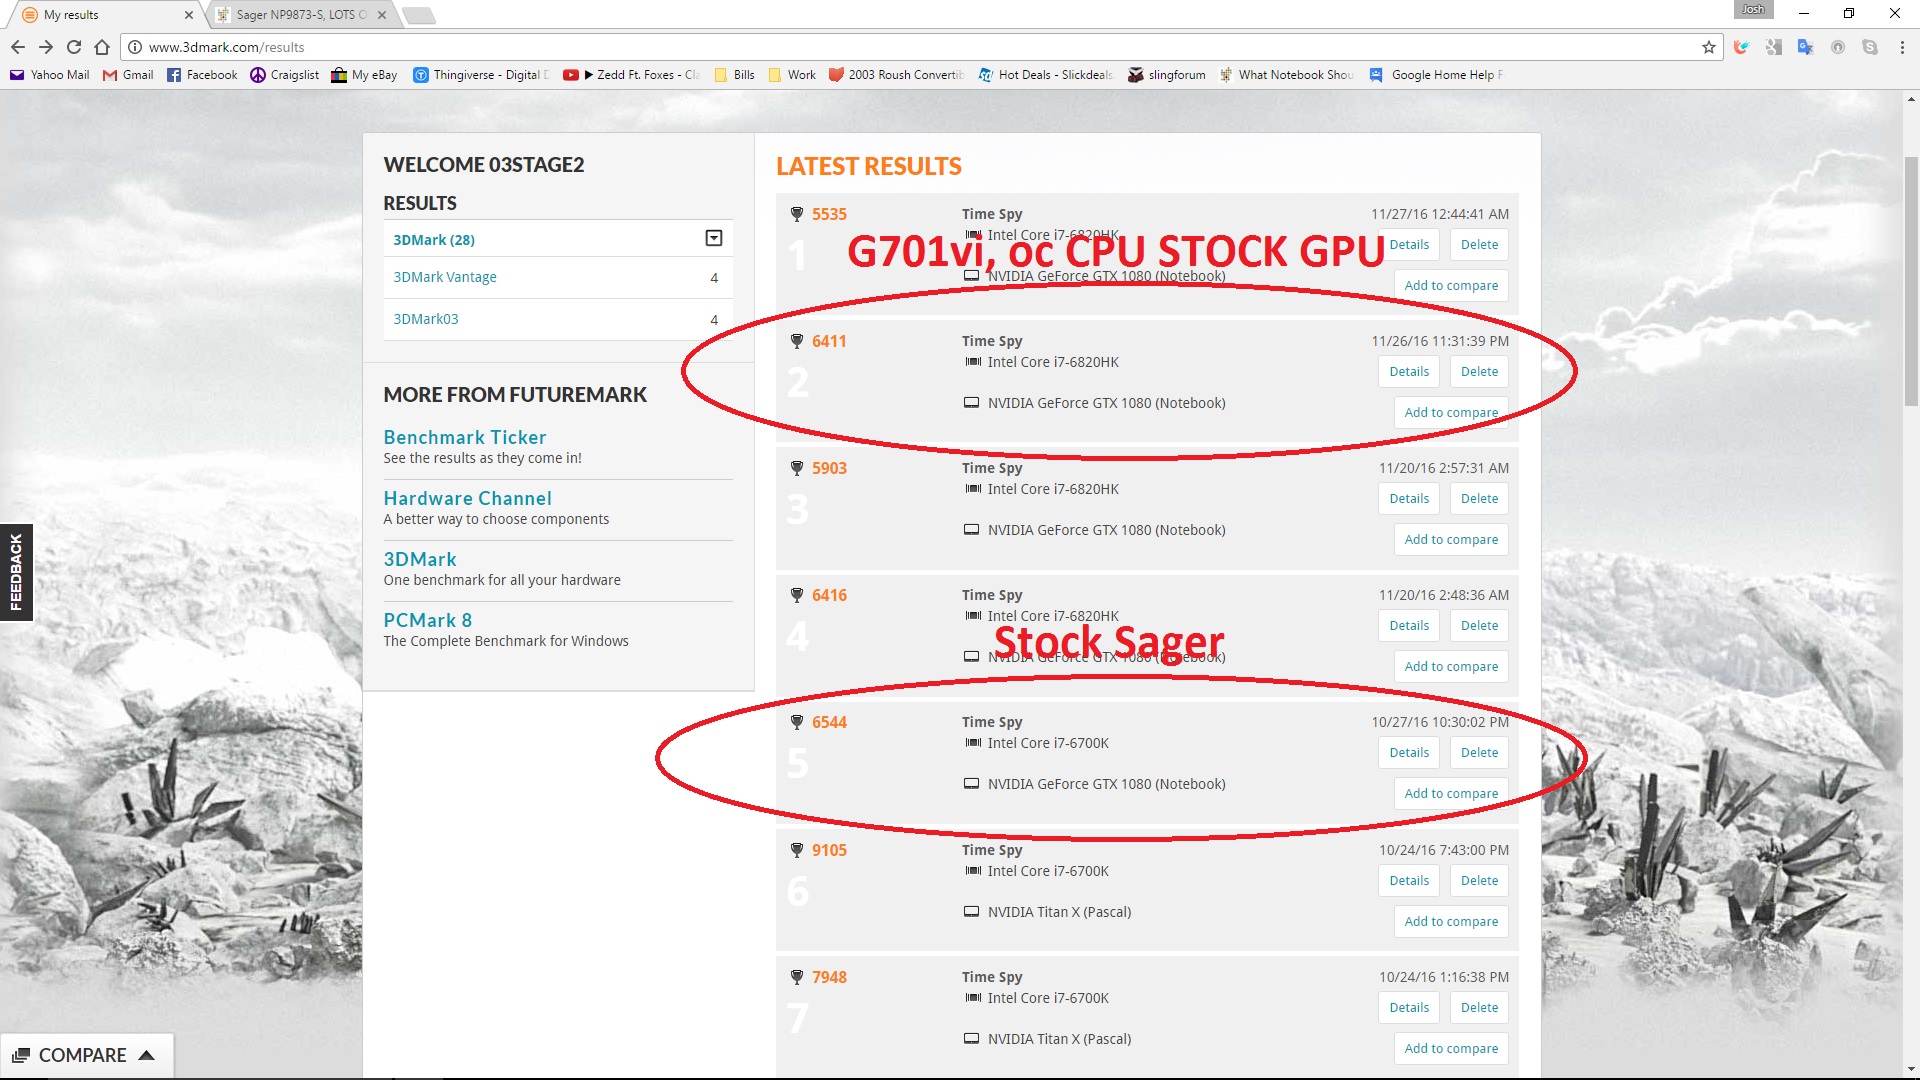Click the Josh Chrome profile button
This screenshot has width=1920, height=1080.
pos(1754,10)
